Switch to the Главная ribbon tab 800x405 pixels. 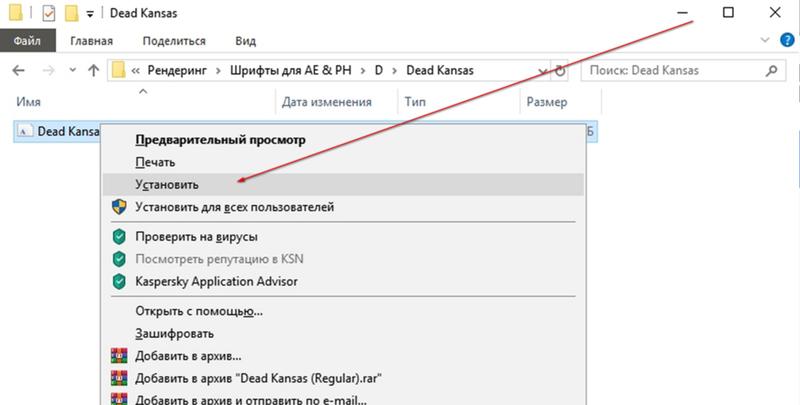click(92, 41)
